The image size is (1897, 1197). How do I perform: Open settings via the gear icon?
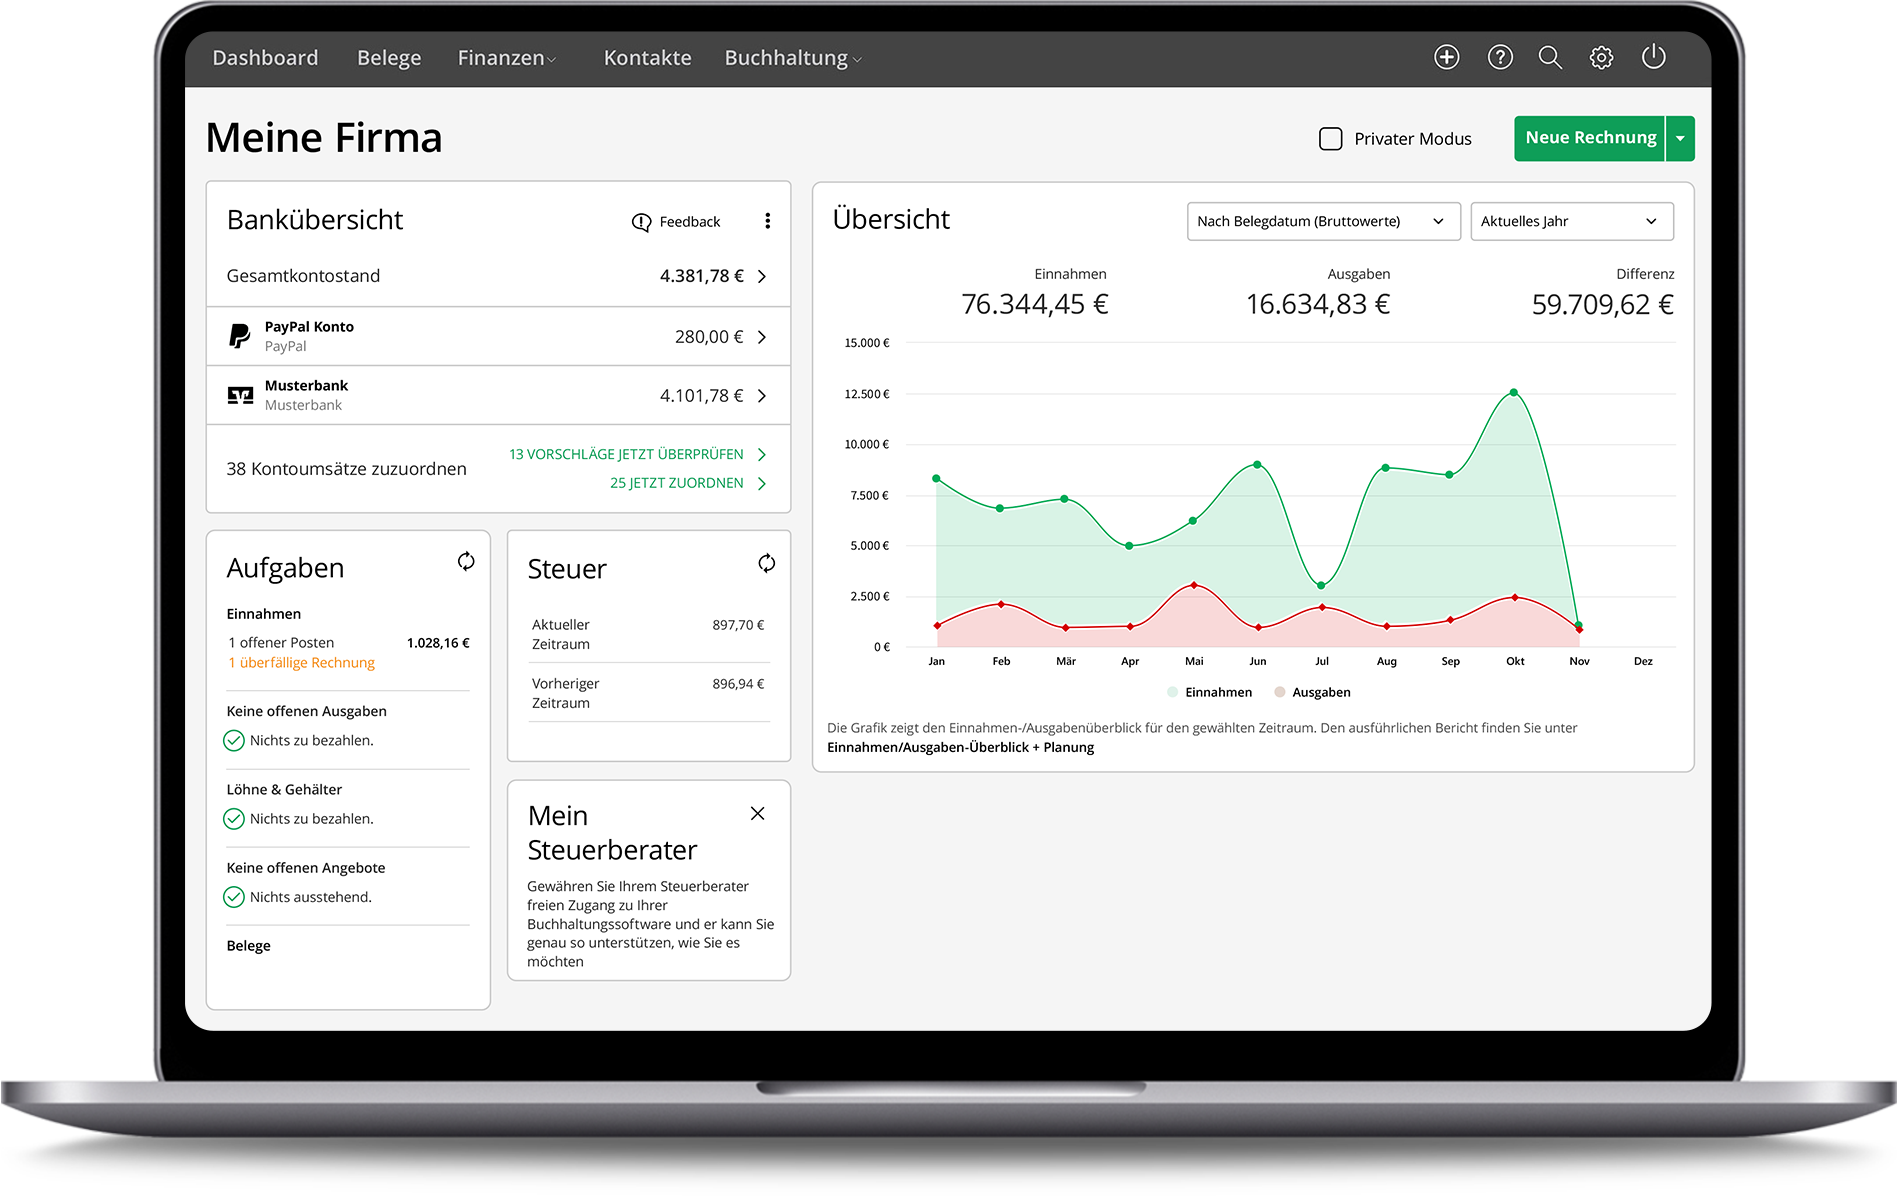[x=1601, y=57]
